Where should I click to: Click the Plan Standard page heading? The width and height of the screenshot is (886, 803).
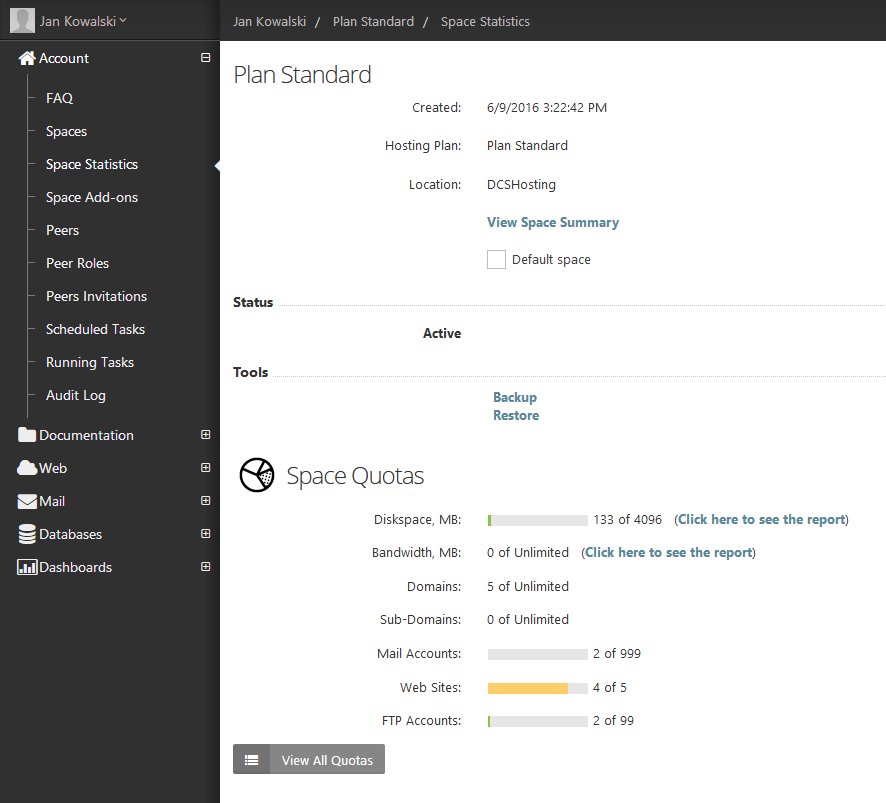click(302, 75)
